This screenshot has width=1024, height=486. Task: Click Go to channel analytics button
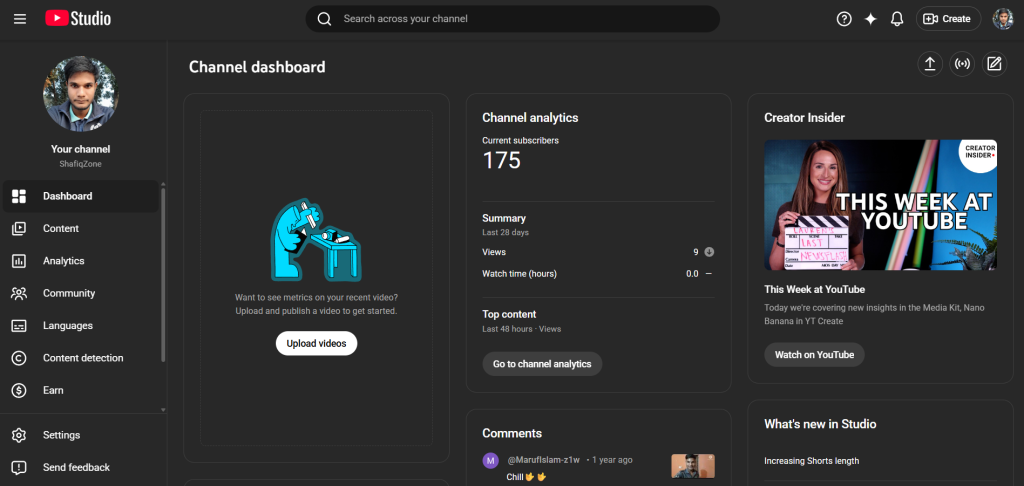point(542,364)
